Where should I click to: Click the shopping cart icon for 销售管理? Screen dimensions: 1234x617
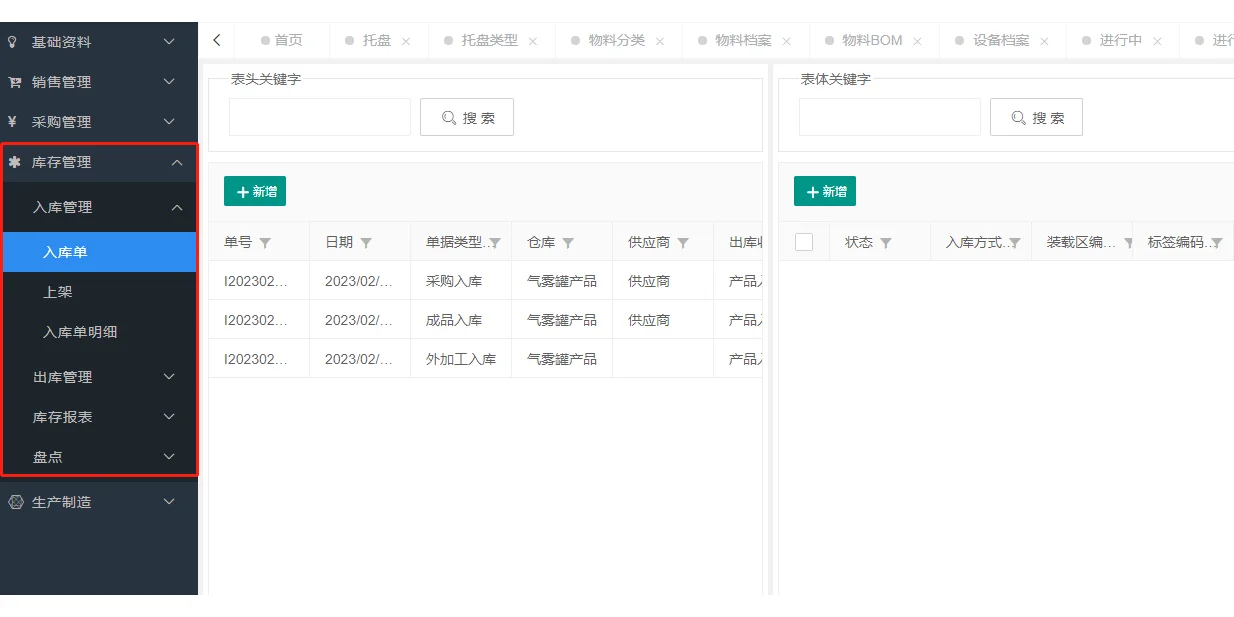13,82
